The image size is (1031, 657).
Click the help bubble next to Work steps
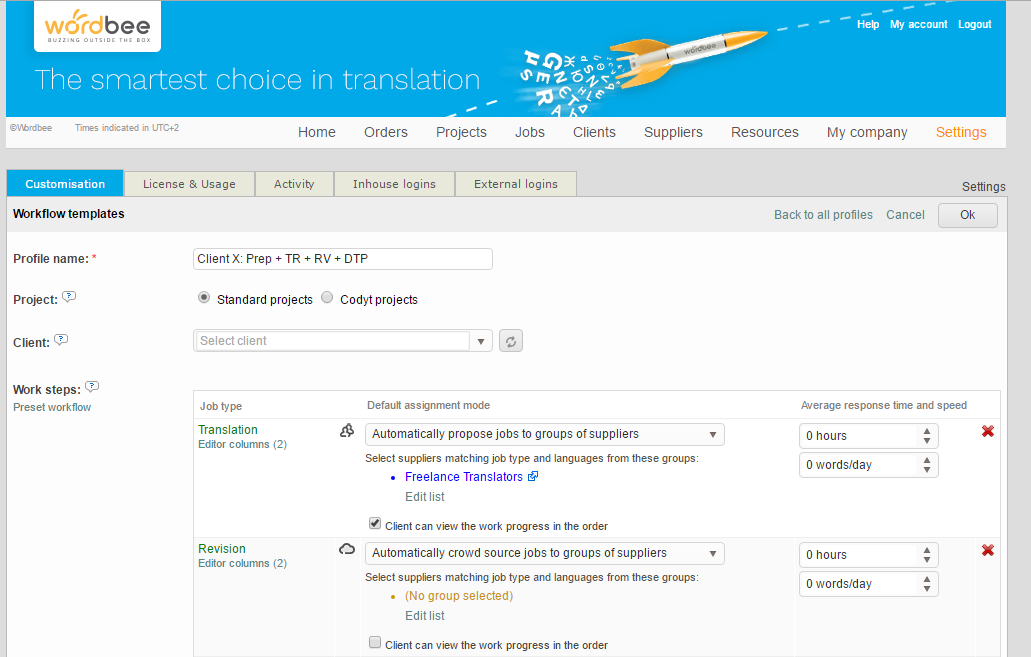[x=91, y=386]
